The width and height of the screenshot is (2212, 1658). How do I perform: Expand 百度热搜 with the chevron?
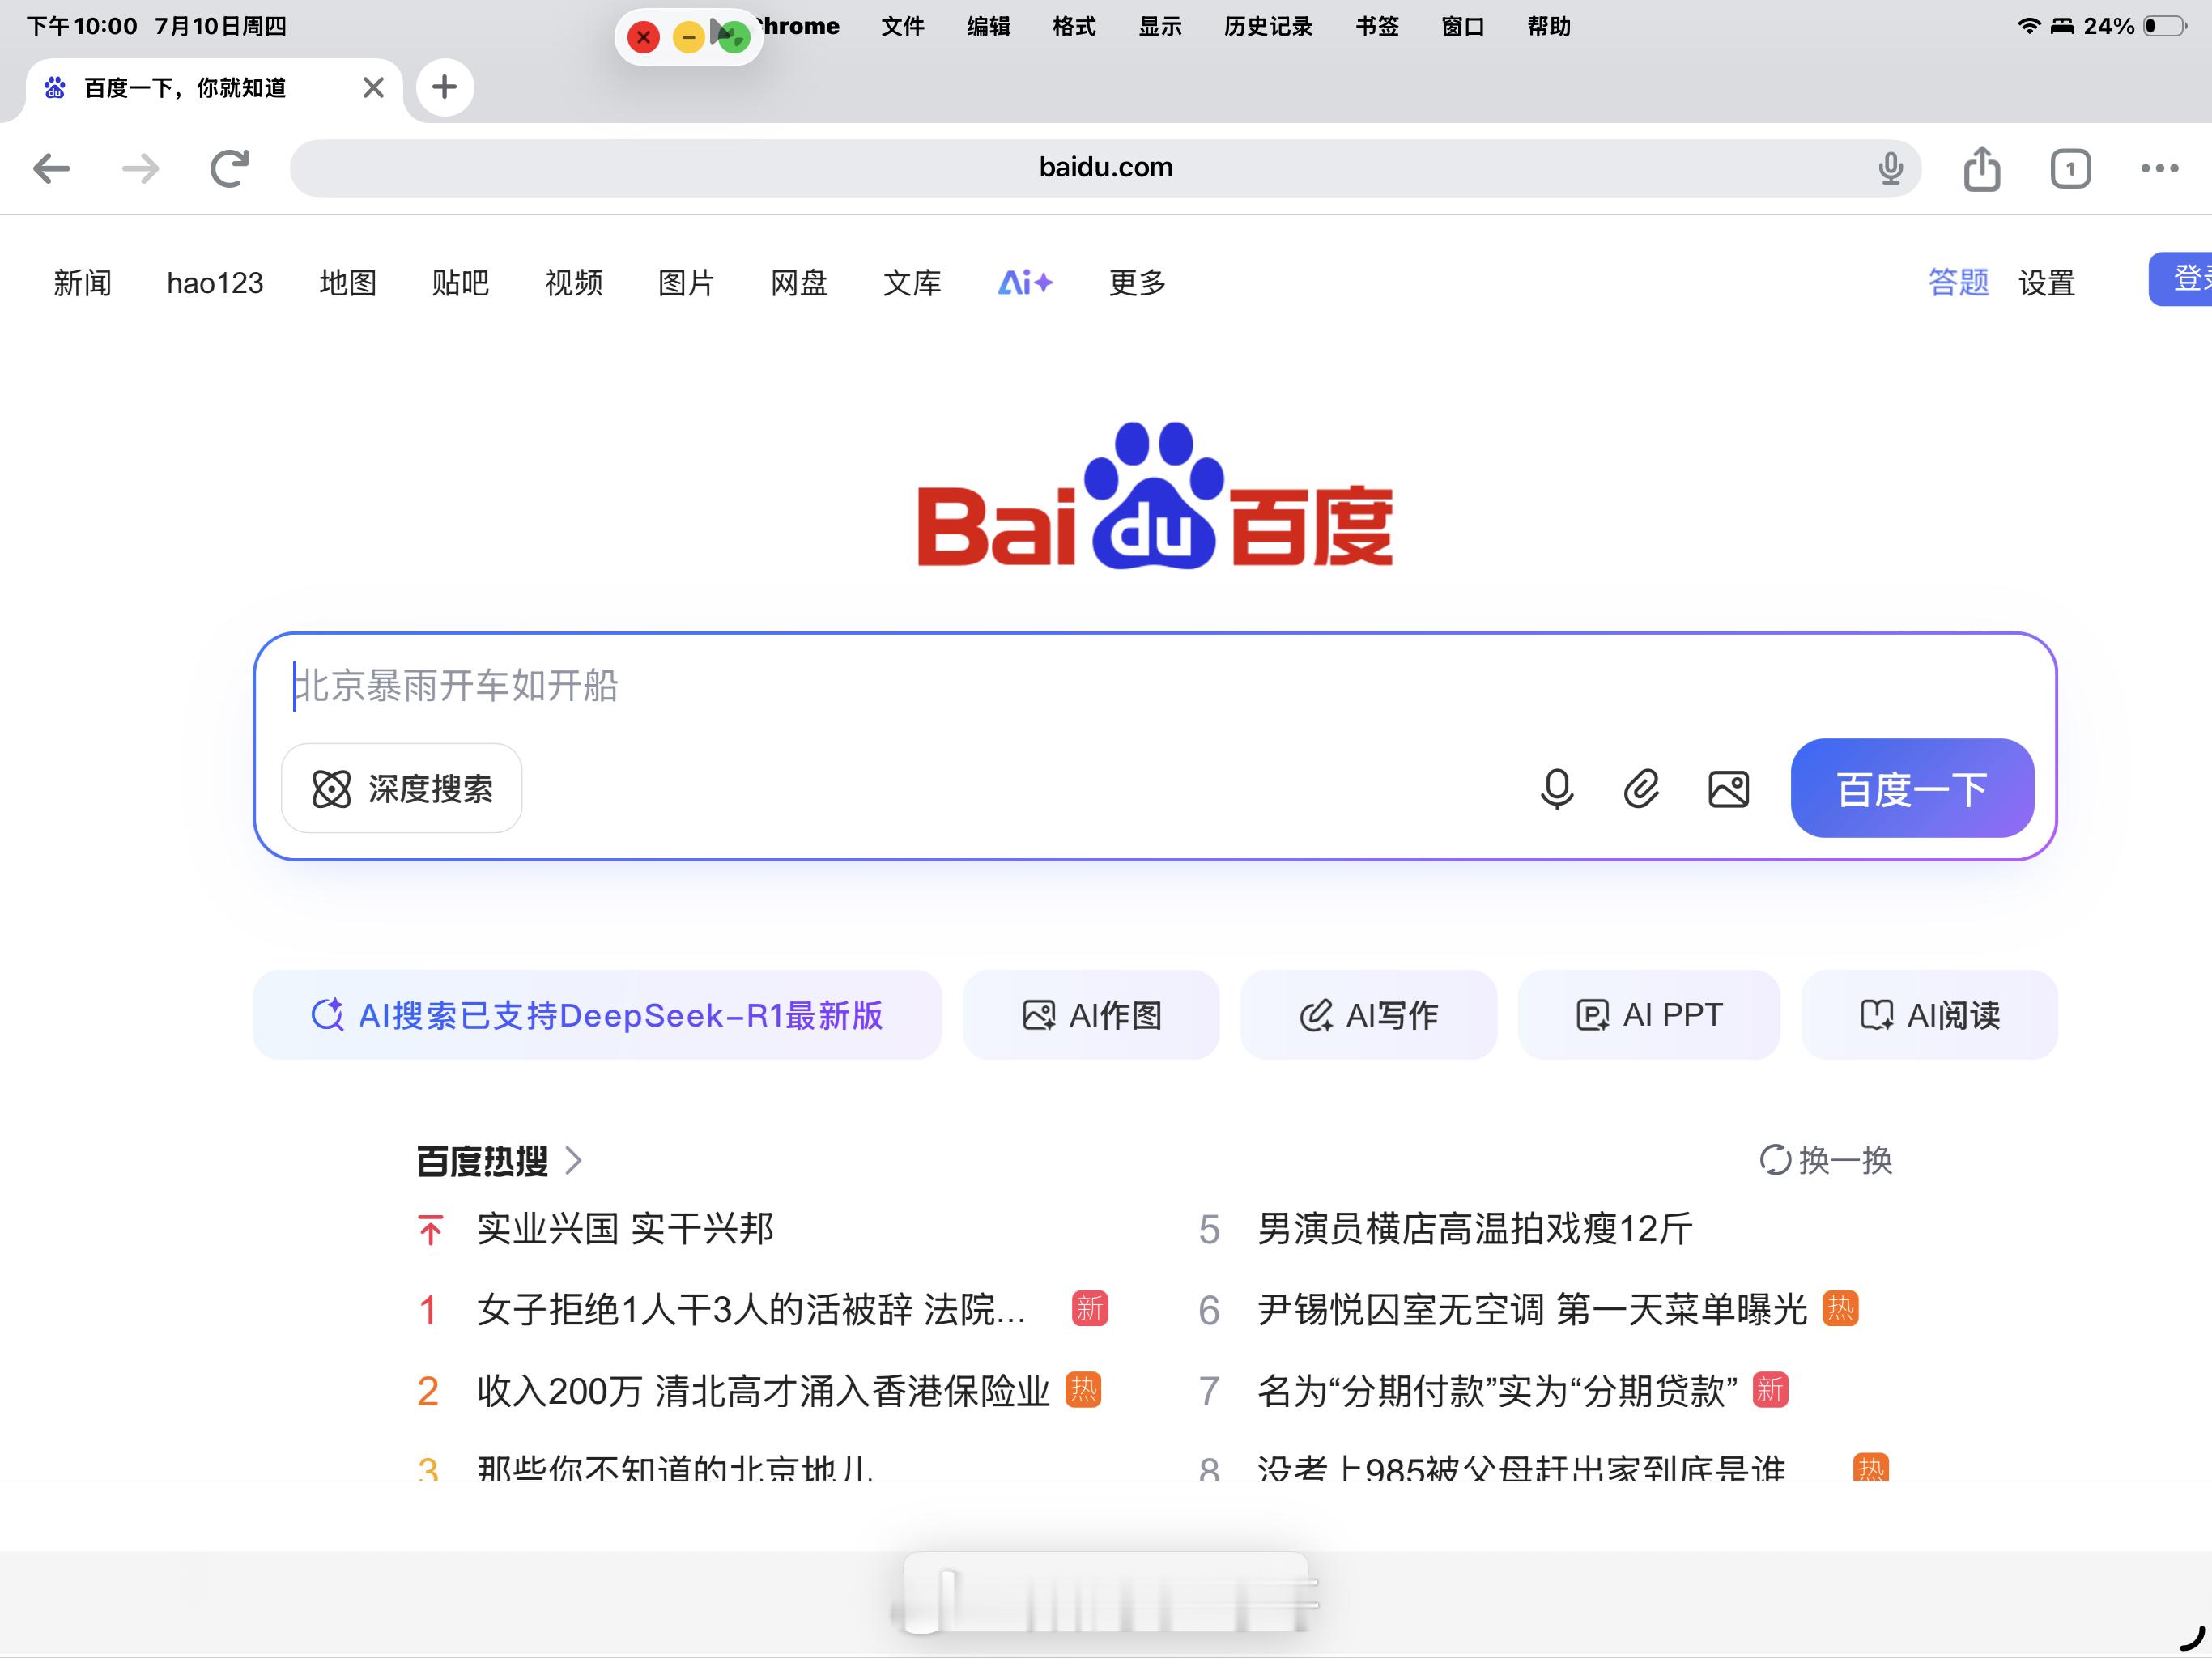[573, 1160]
